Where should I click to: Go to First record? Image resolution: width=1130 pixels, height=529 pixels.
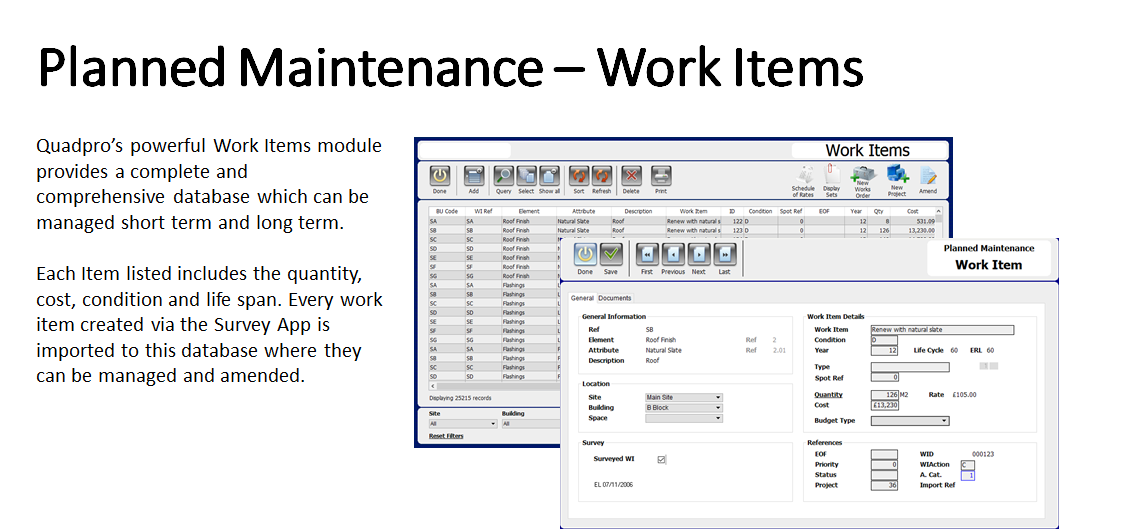point(647,254)
